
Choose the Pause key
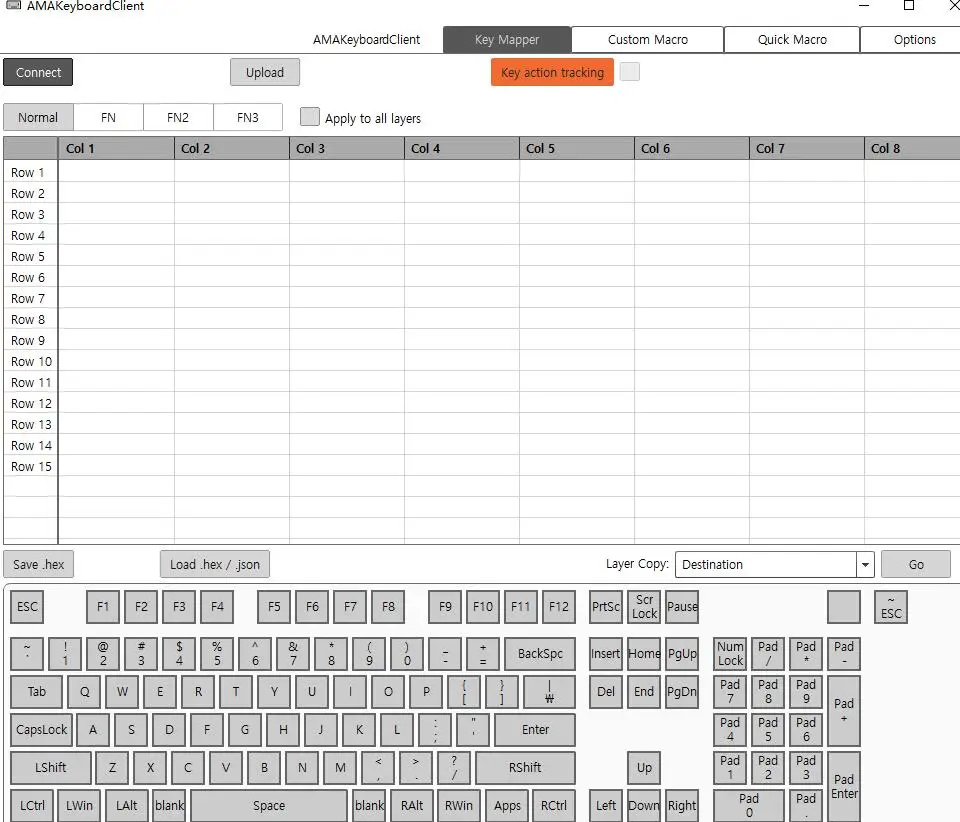682,607
